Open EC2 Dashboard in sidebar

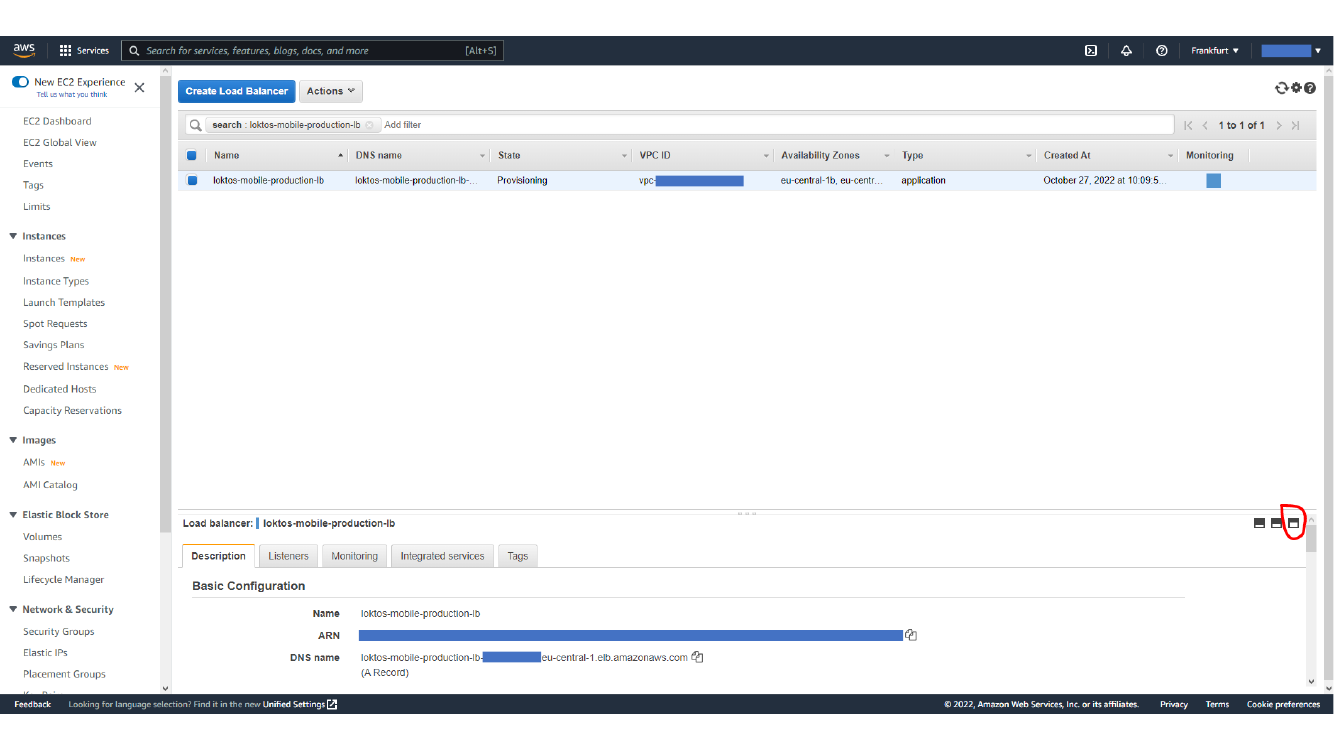click(57, 121)
